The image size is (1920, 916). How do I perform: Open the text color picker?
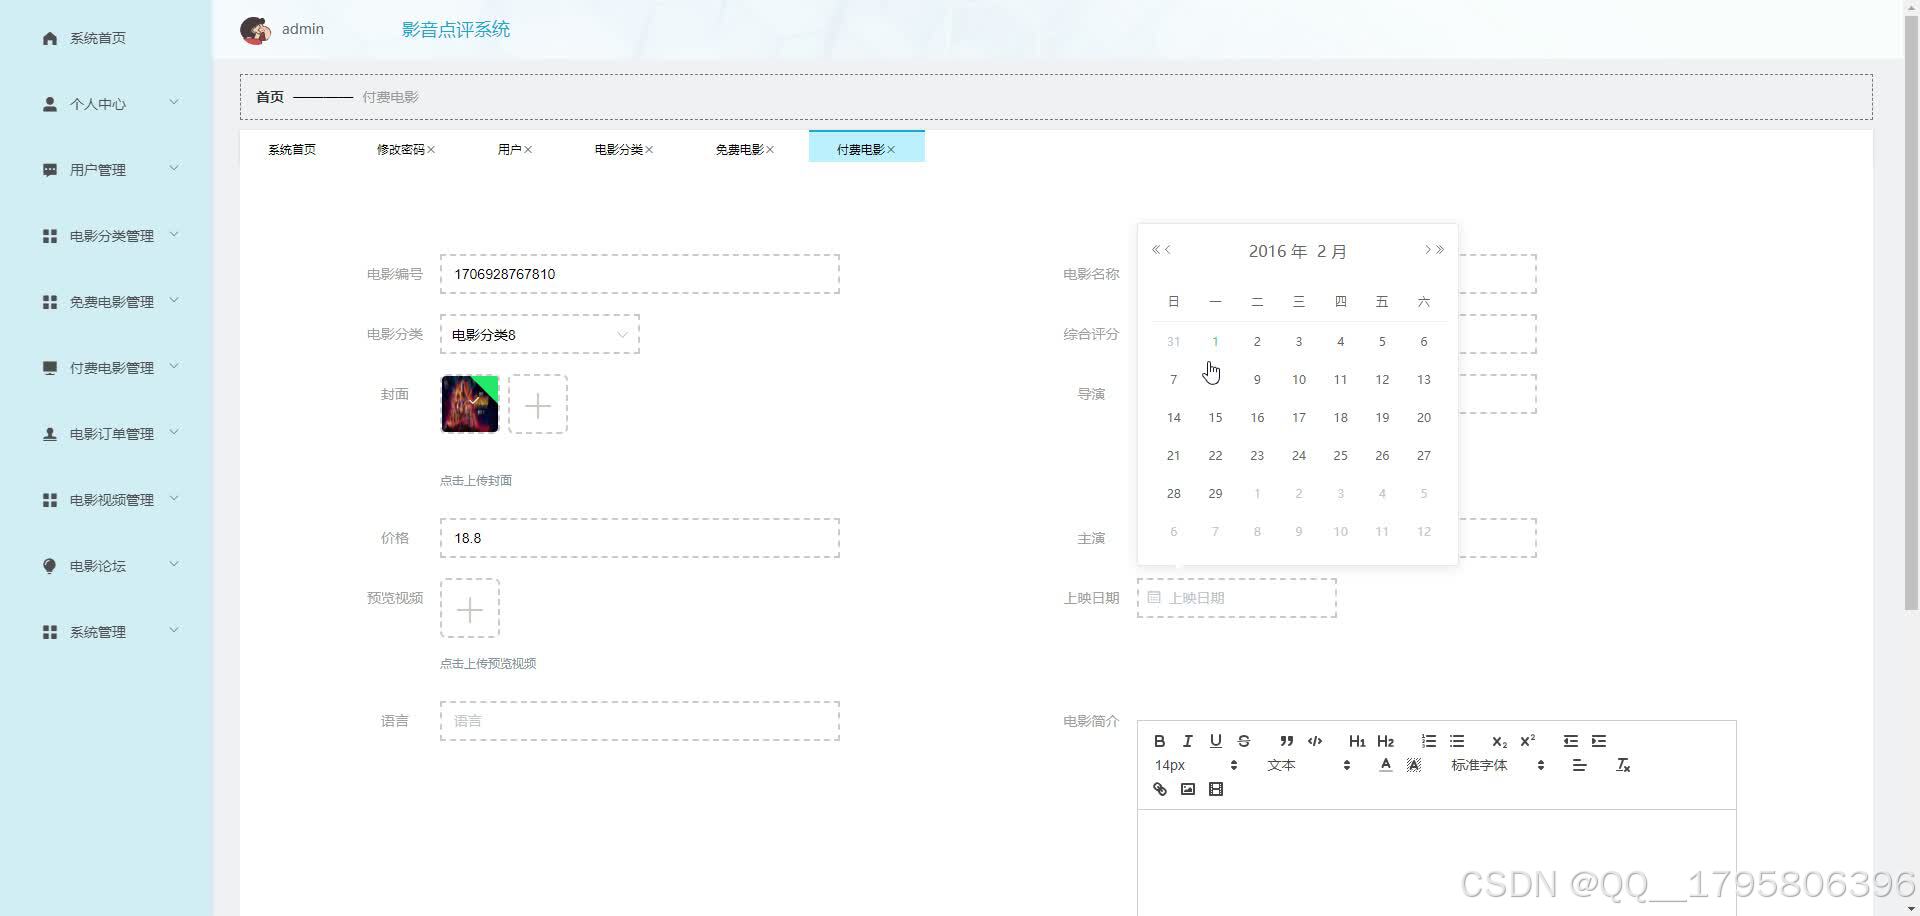(1385, 765)
